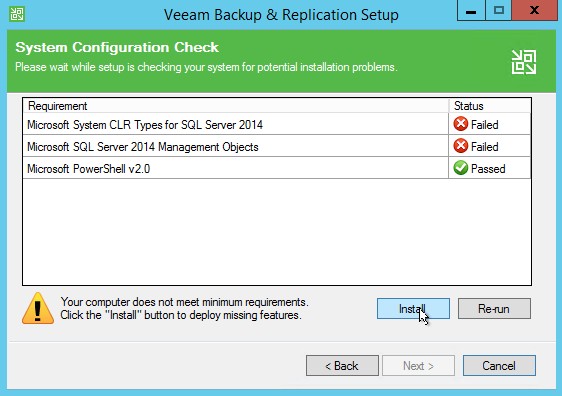562x396 pixels.
Task: Click Install to deploy missing features
Action: (x=413, y=309)
